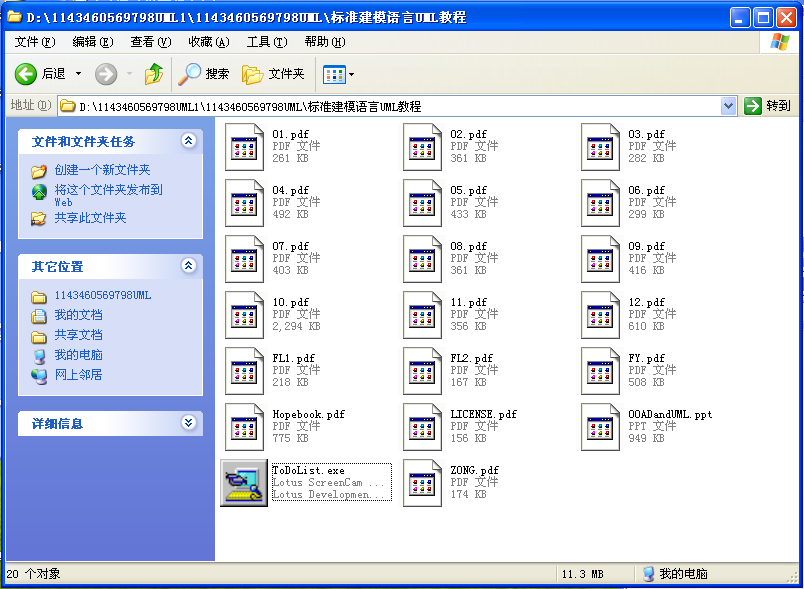This screenshot has width=804, height=589.
Task: Click 将这个文件夹发布到 Web link
Action: pyautogui.click(x=108, y=195)
